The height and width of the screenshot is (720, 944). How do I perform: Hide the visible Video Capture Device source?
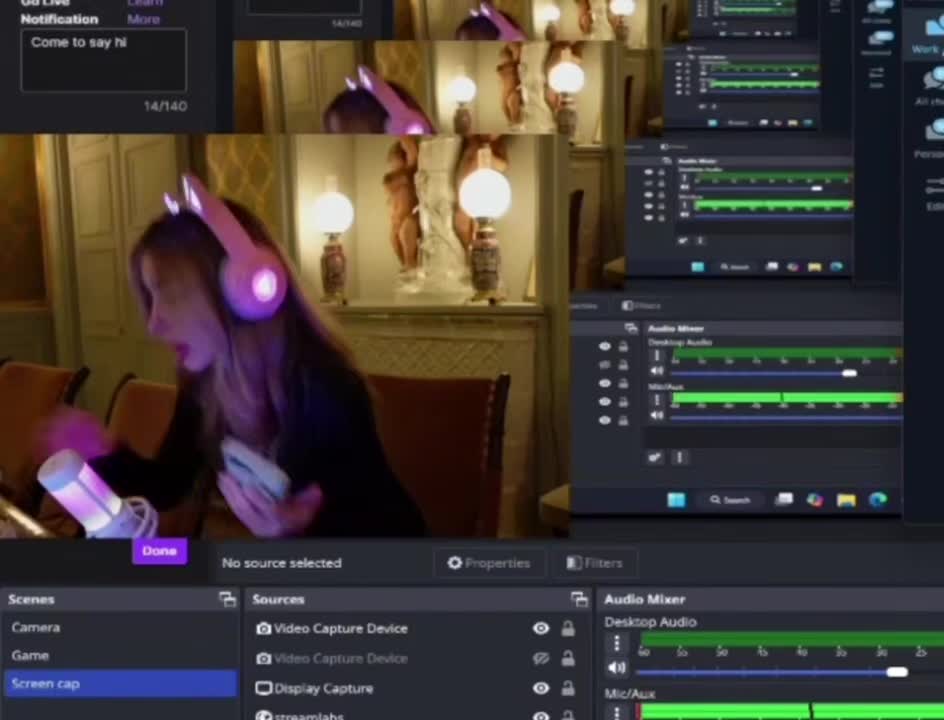pyautogui.click(x=541, y=628)
